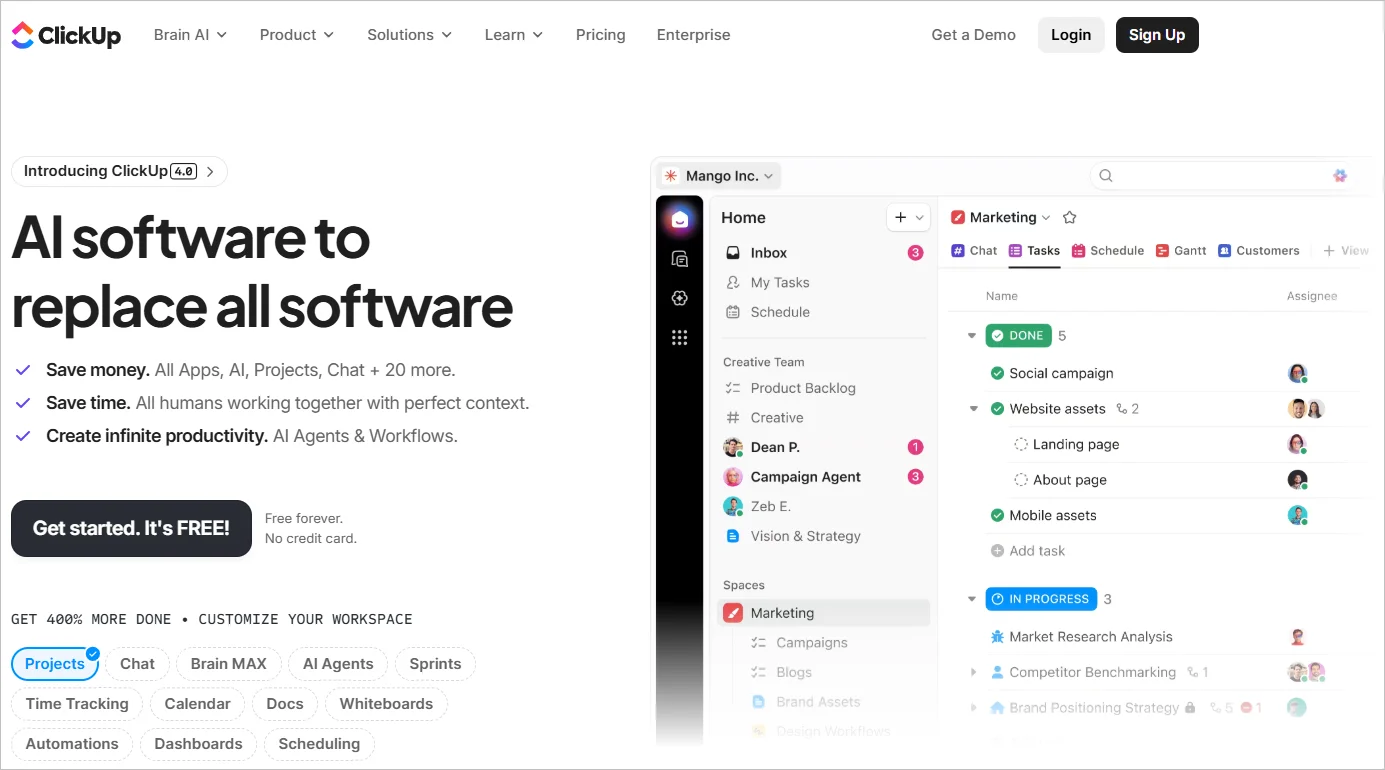Collapse the DONE task group
Viewport: 1385px width, 770px height.
971,335
